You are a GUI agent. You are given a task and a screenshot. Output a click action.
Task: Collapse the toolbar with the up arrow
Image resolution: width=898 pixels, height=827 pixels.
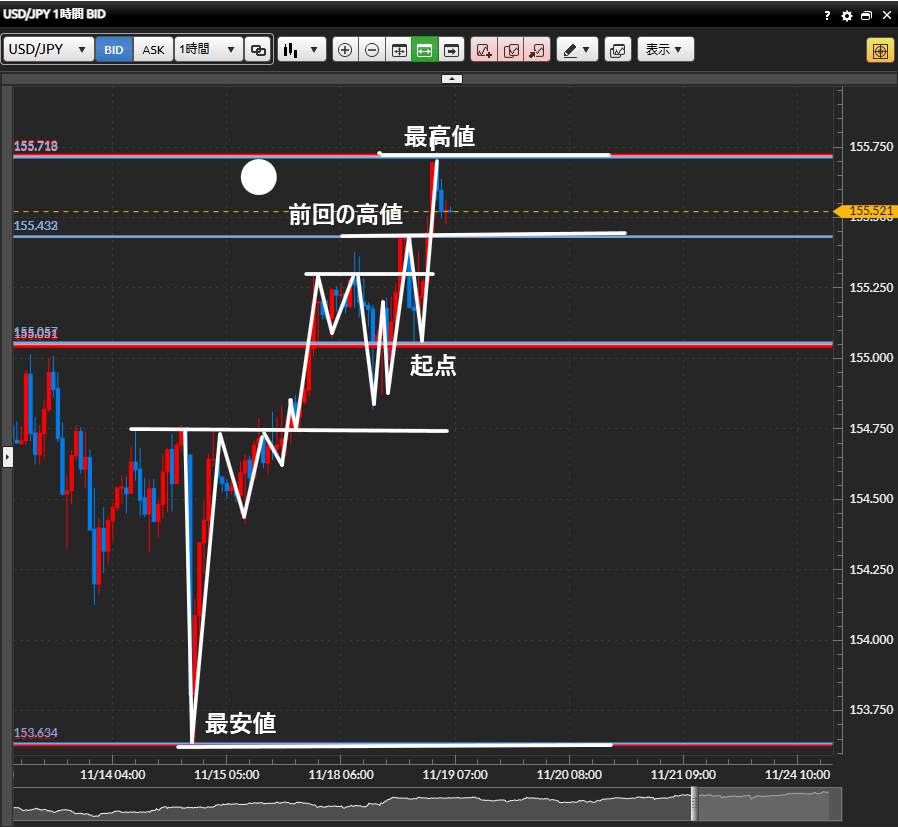tap(452, 78)
